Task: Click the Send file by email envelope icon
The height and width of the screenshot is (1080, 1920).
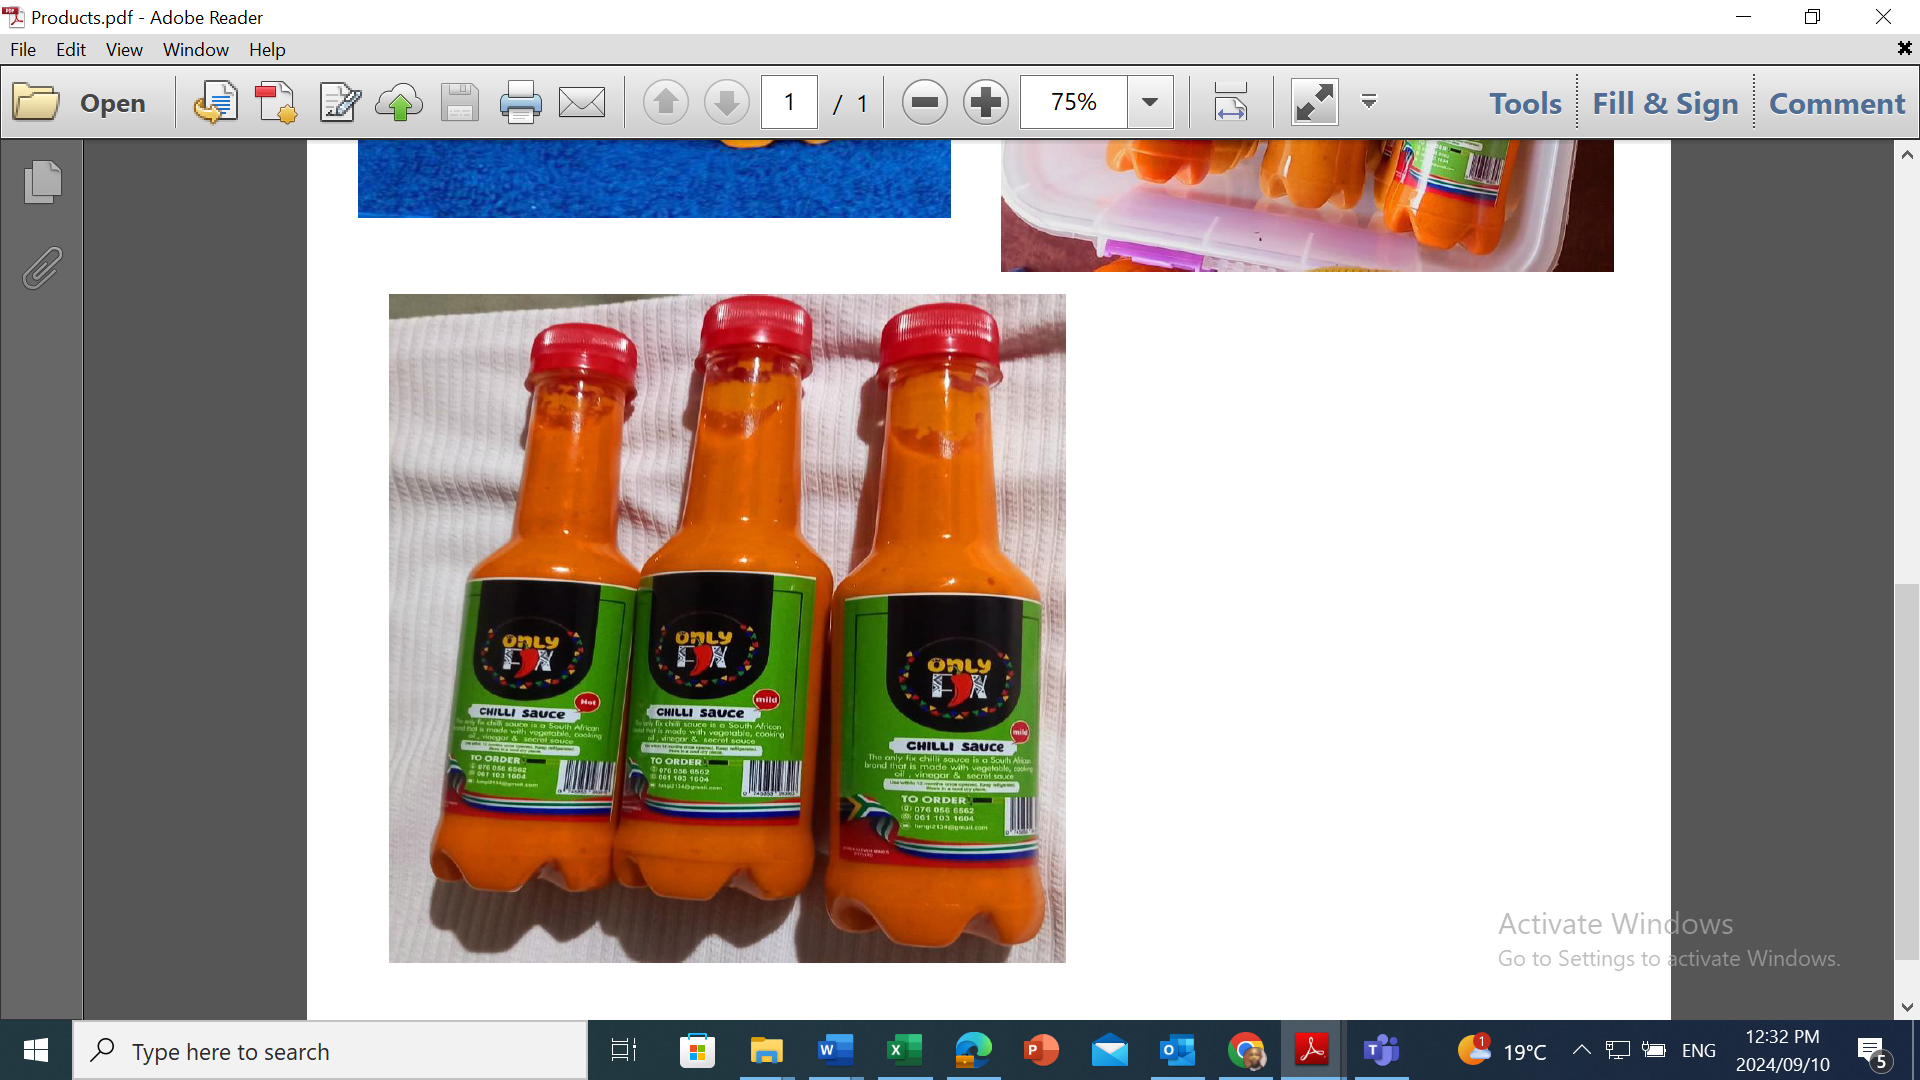Action: coord(582,102)
